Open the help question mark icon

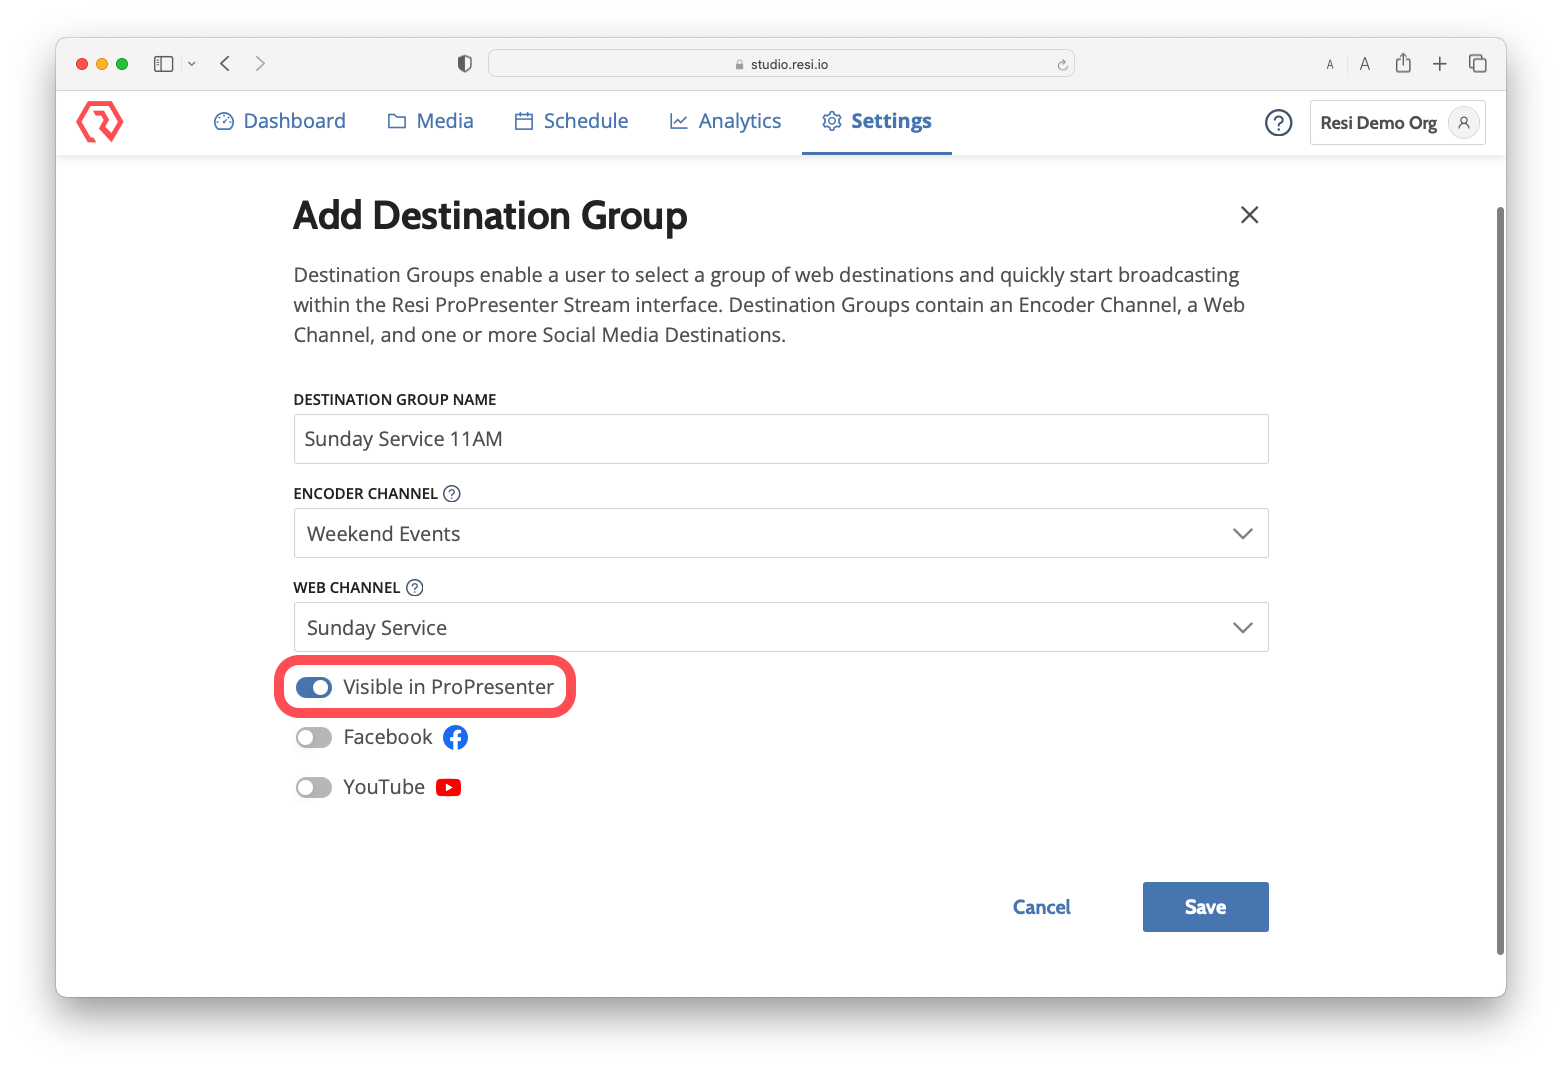pos(1278,123)
